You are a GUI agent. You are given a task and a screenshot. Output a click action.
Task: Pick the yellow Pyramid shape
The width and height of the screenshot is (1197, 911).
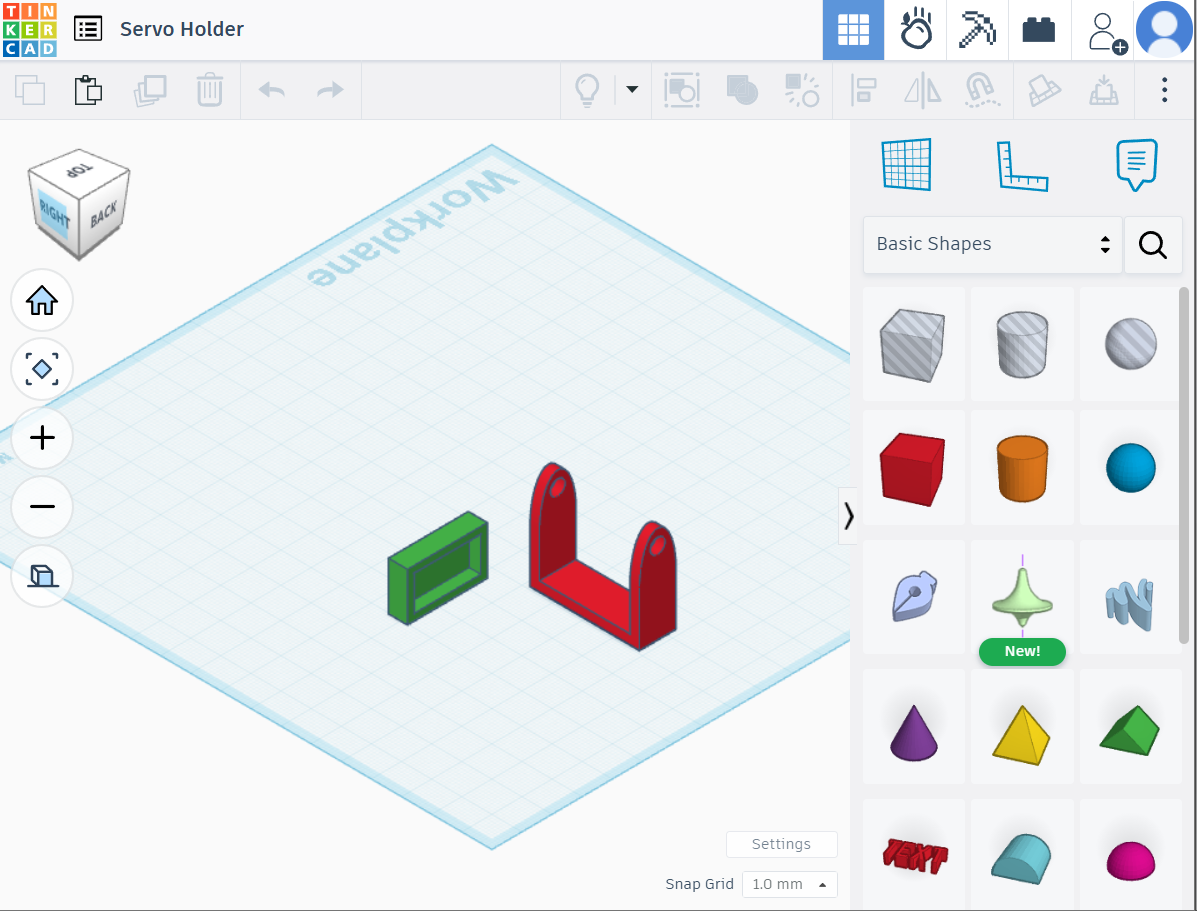tap(1022, 727)
